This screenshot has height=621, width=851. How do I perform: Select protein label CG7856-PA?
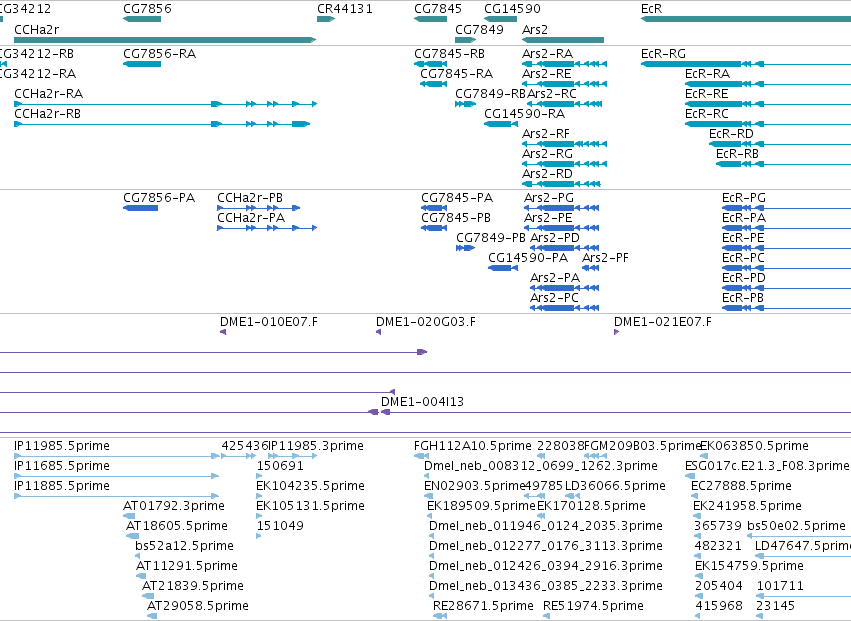coord(159,198)
